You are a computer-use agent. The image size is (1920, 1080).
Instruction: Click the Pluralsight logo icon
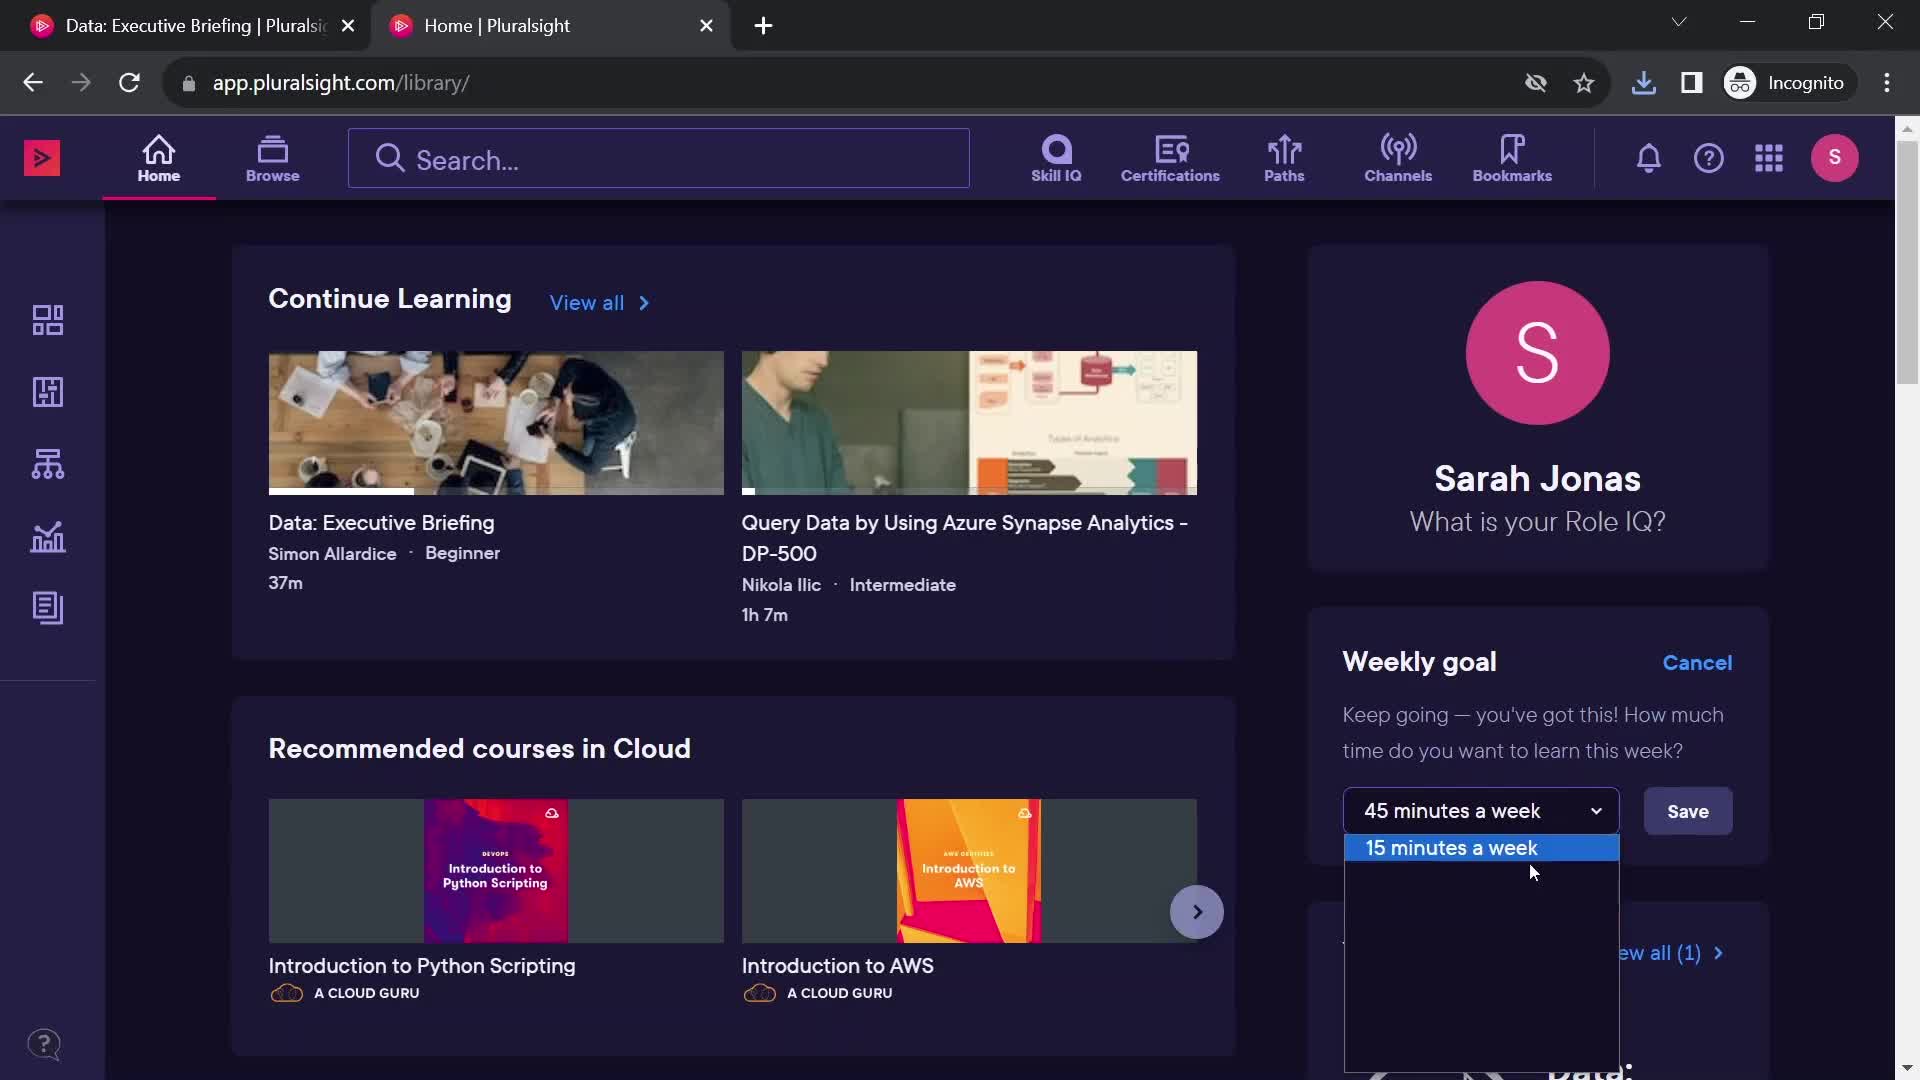42,158
